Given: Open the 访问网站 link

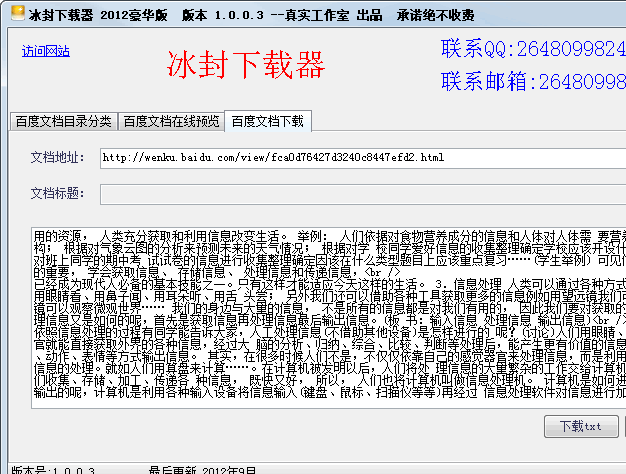Looking at the screenshot, I should point(46,51).
